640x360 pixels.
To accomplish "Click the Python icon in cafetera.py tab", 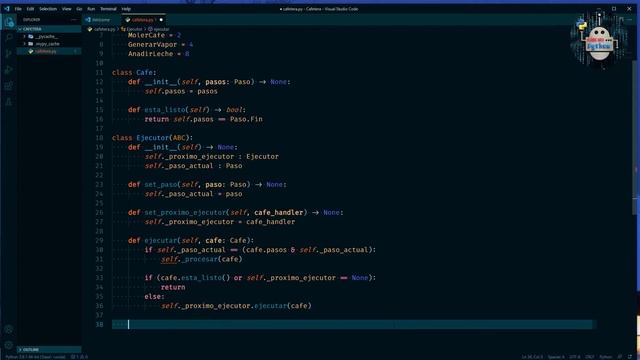I will 128,20.
